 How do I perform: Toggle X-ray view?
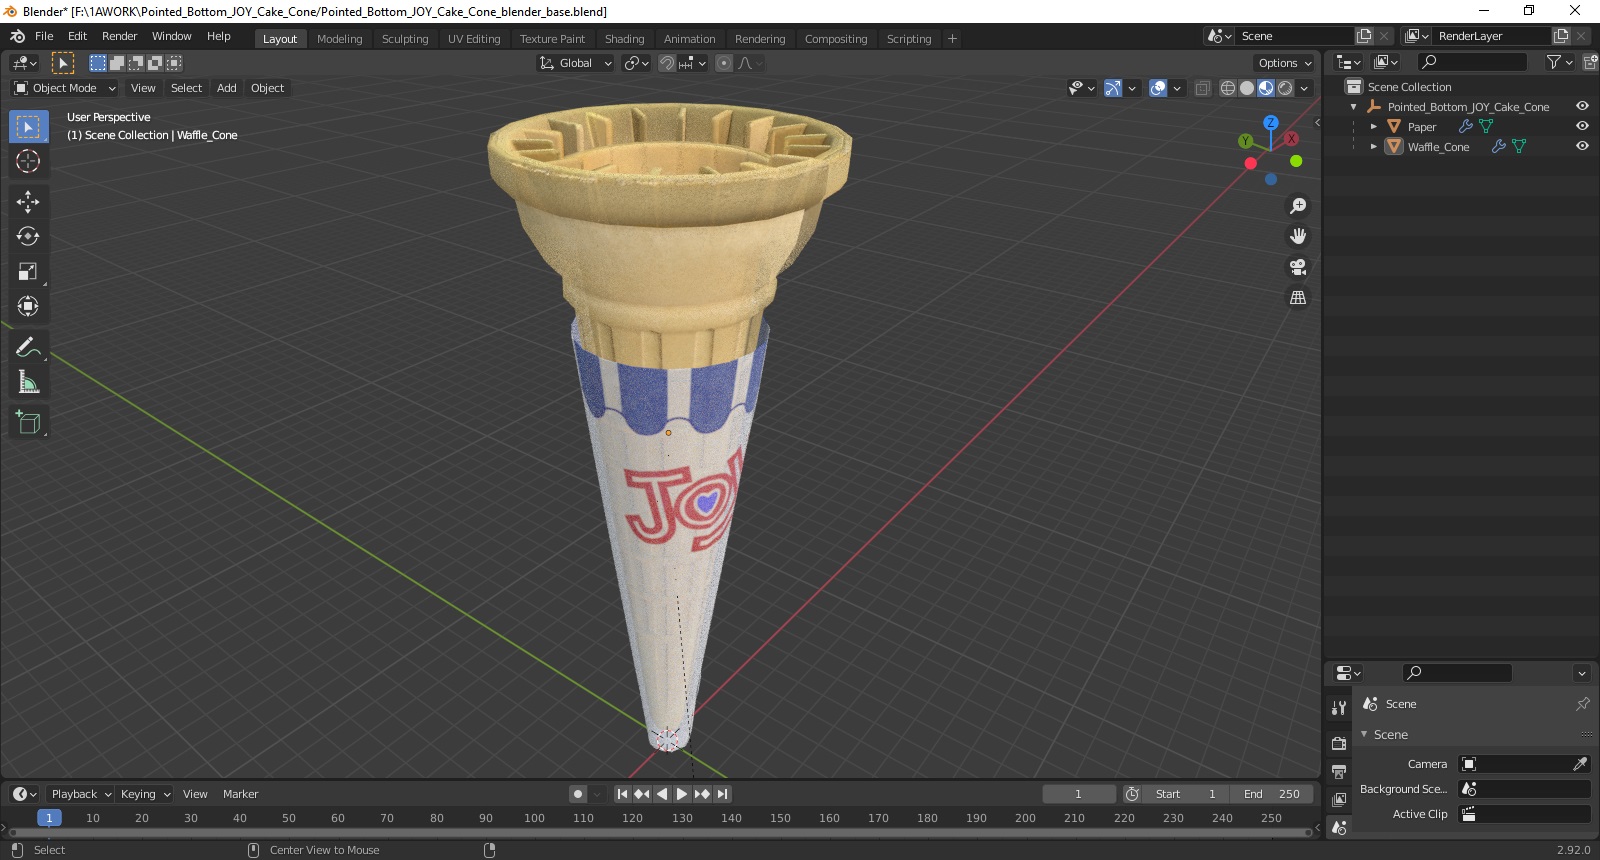pyautogui.click(x=1202, y=88)
